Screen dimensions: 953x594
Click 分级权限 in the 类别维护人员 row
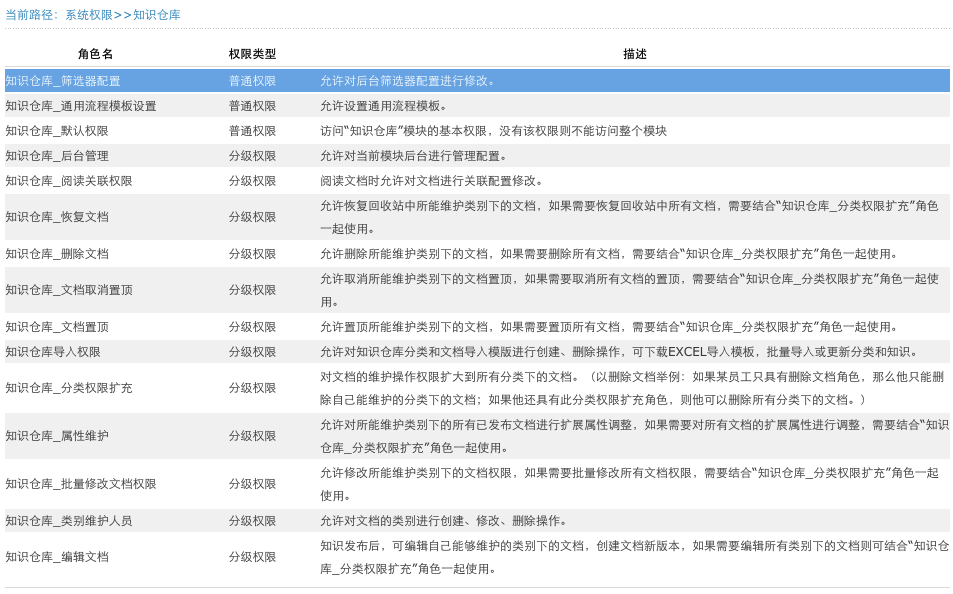coord(252,520)
